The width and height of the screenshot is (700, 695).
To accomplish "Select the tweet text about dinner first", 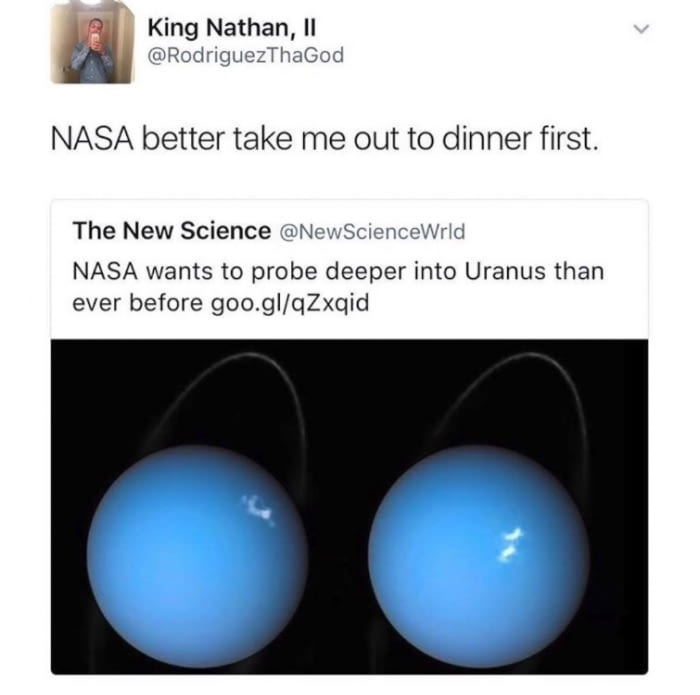I will pyautogui.click(x=325, y=138).
